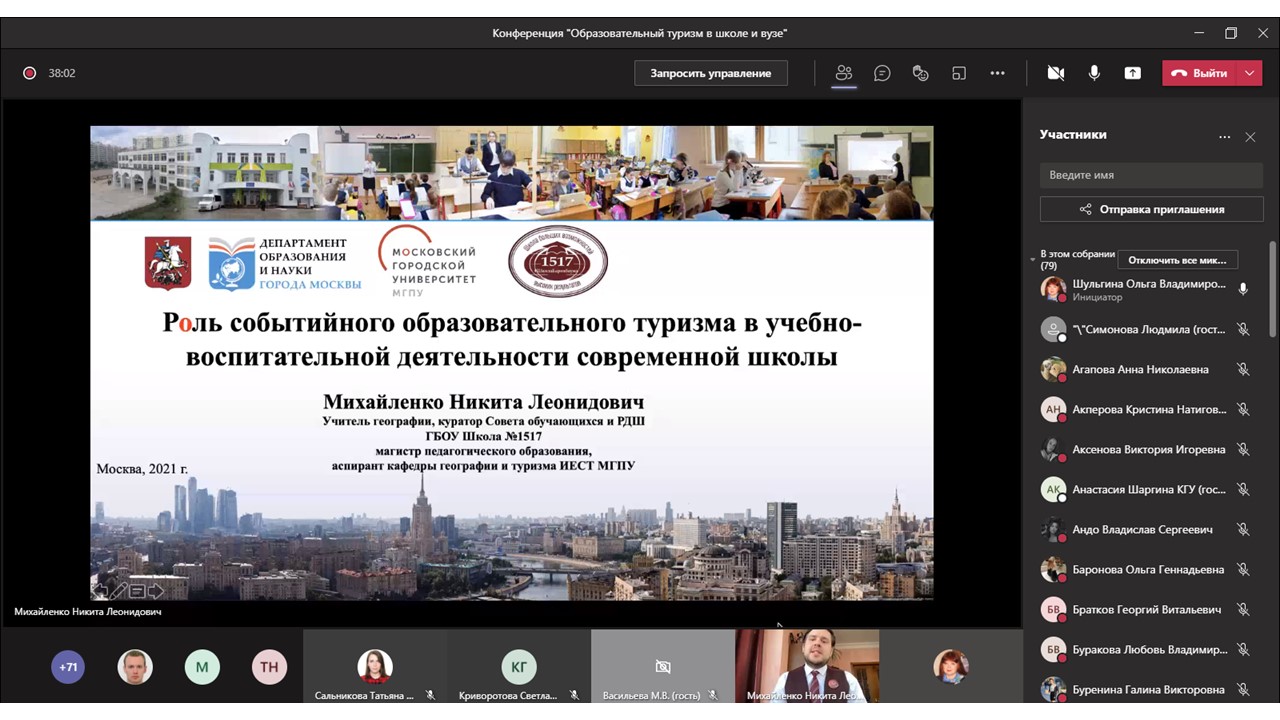The width and height of the screenshot is (1280, 720).
Task: Close the Участники panel
Action: point(1250,136)
